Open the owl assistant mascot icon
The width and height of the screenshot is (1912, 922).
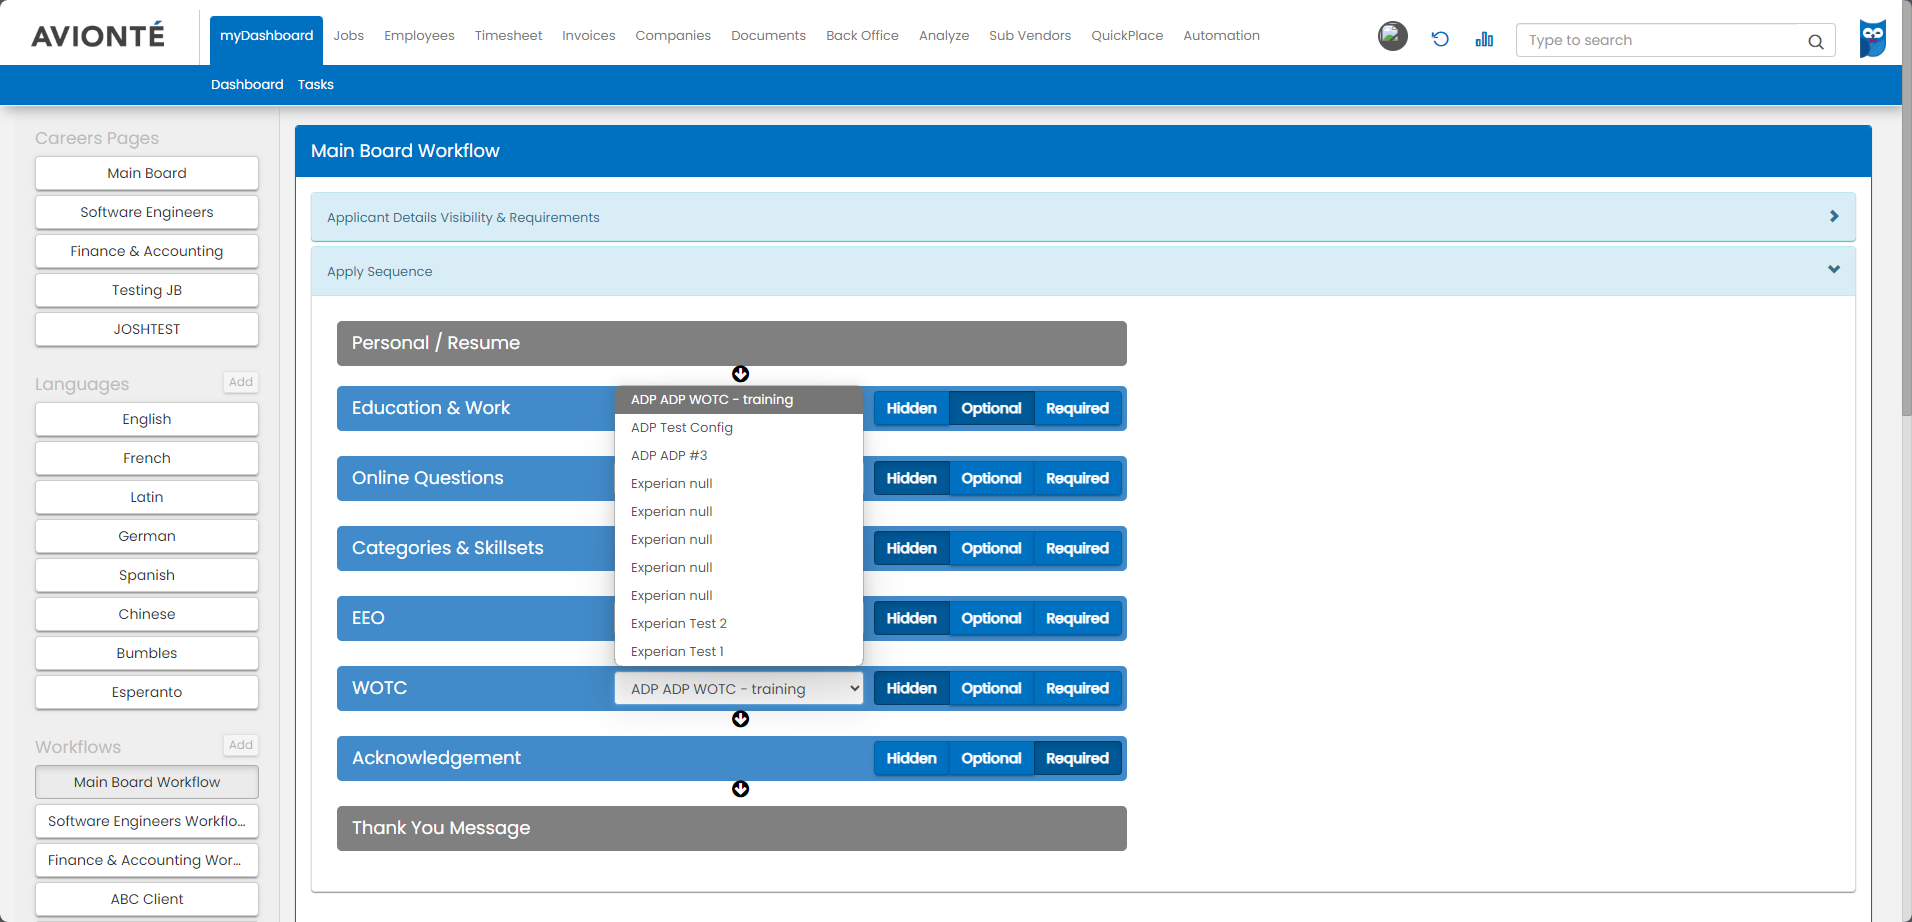[1873, 38]
